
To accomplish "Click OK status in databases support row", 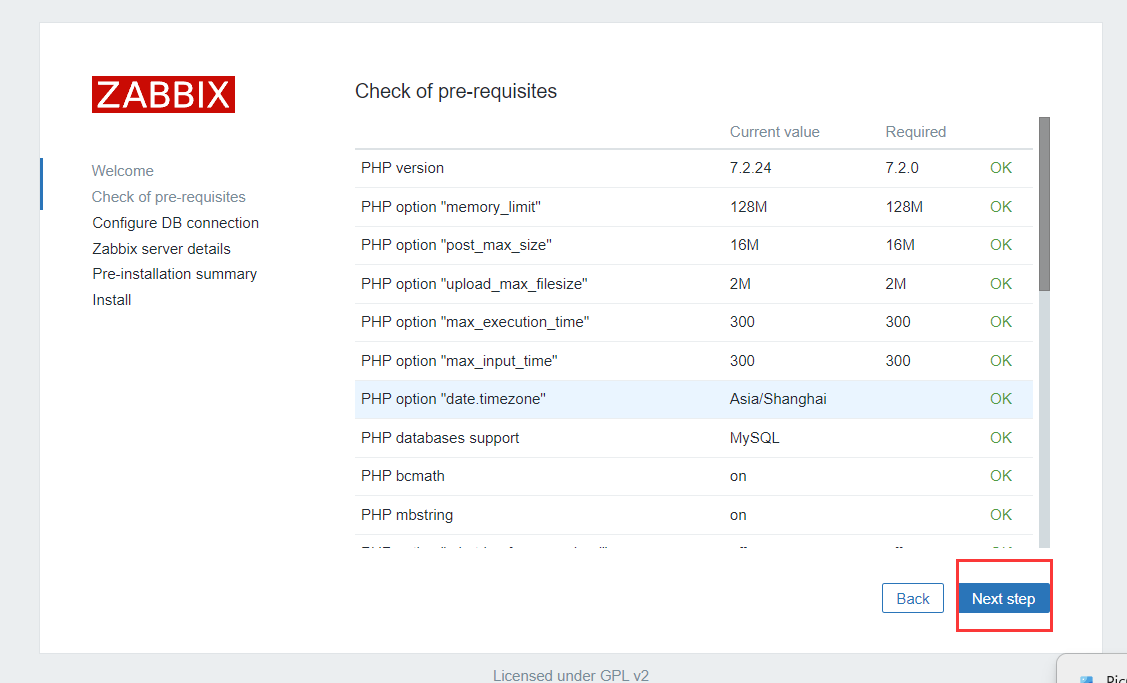I will coord(1000,438).
